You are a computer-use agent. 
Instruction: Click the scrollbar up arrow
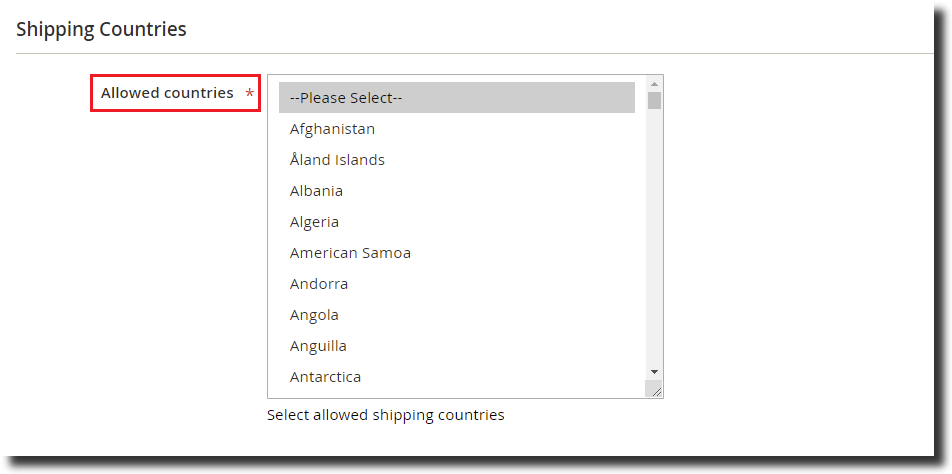tap(654, 84)
